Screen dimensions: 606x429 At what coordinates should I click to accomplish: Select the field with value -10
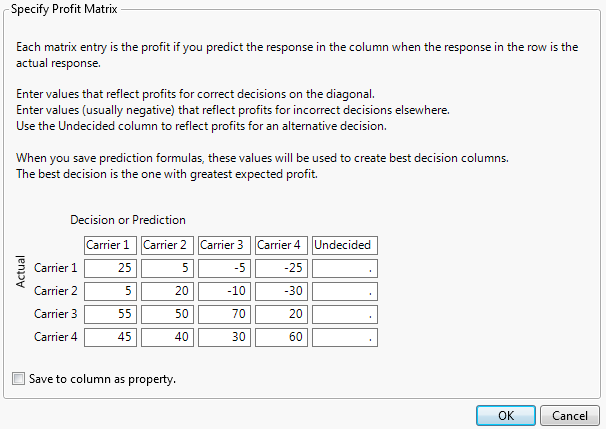click(x=224, y=291)
